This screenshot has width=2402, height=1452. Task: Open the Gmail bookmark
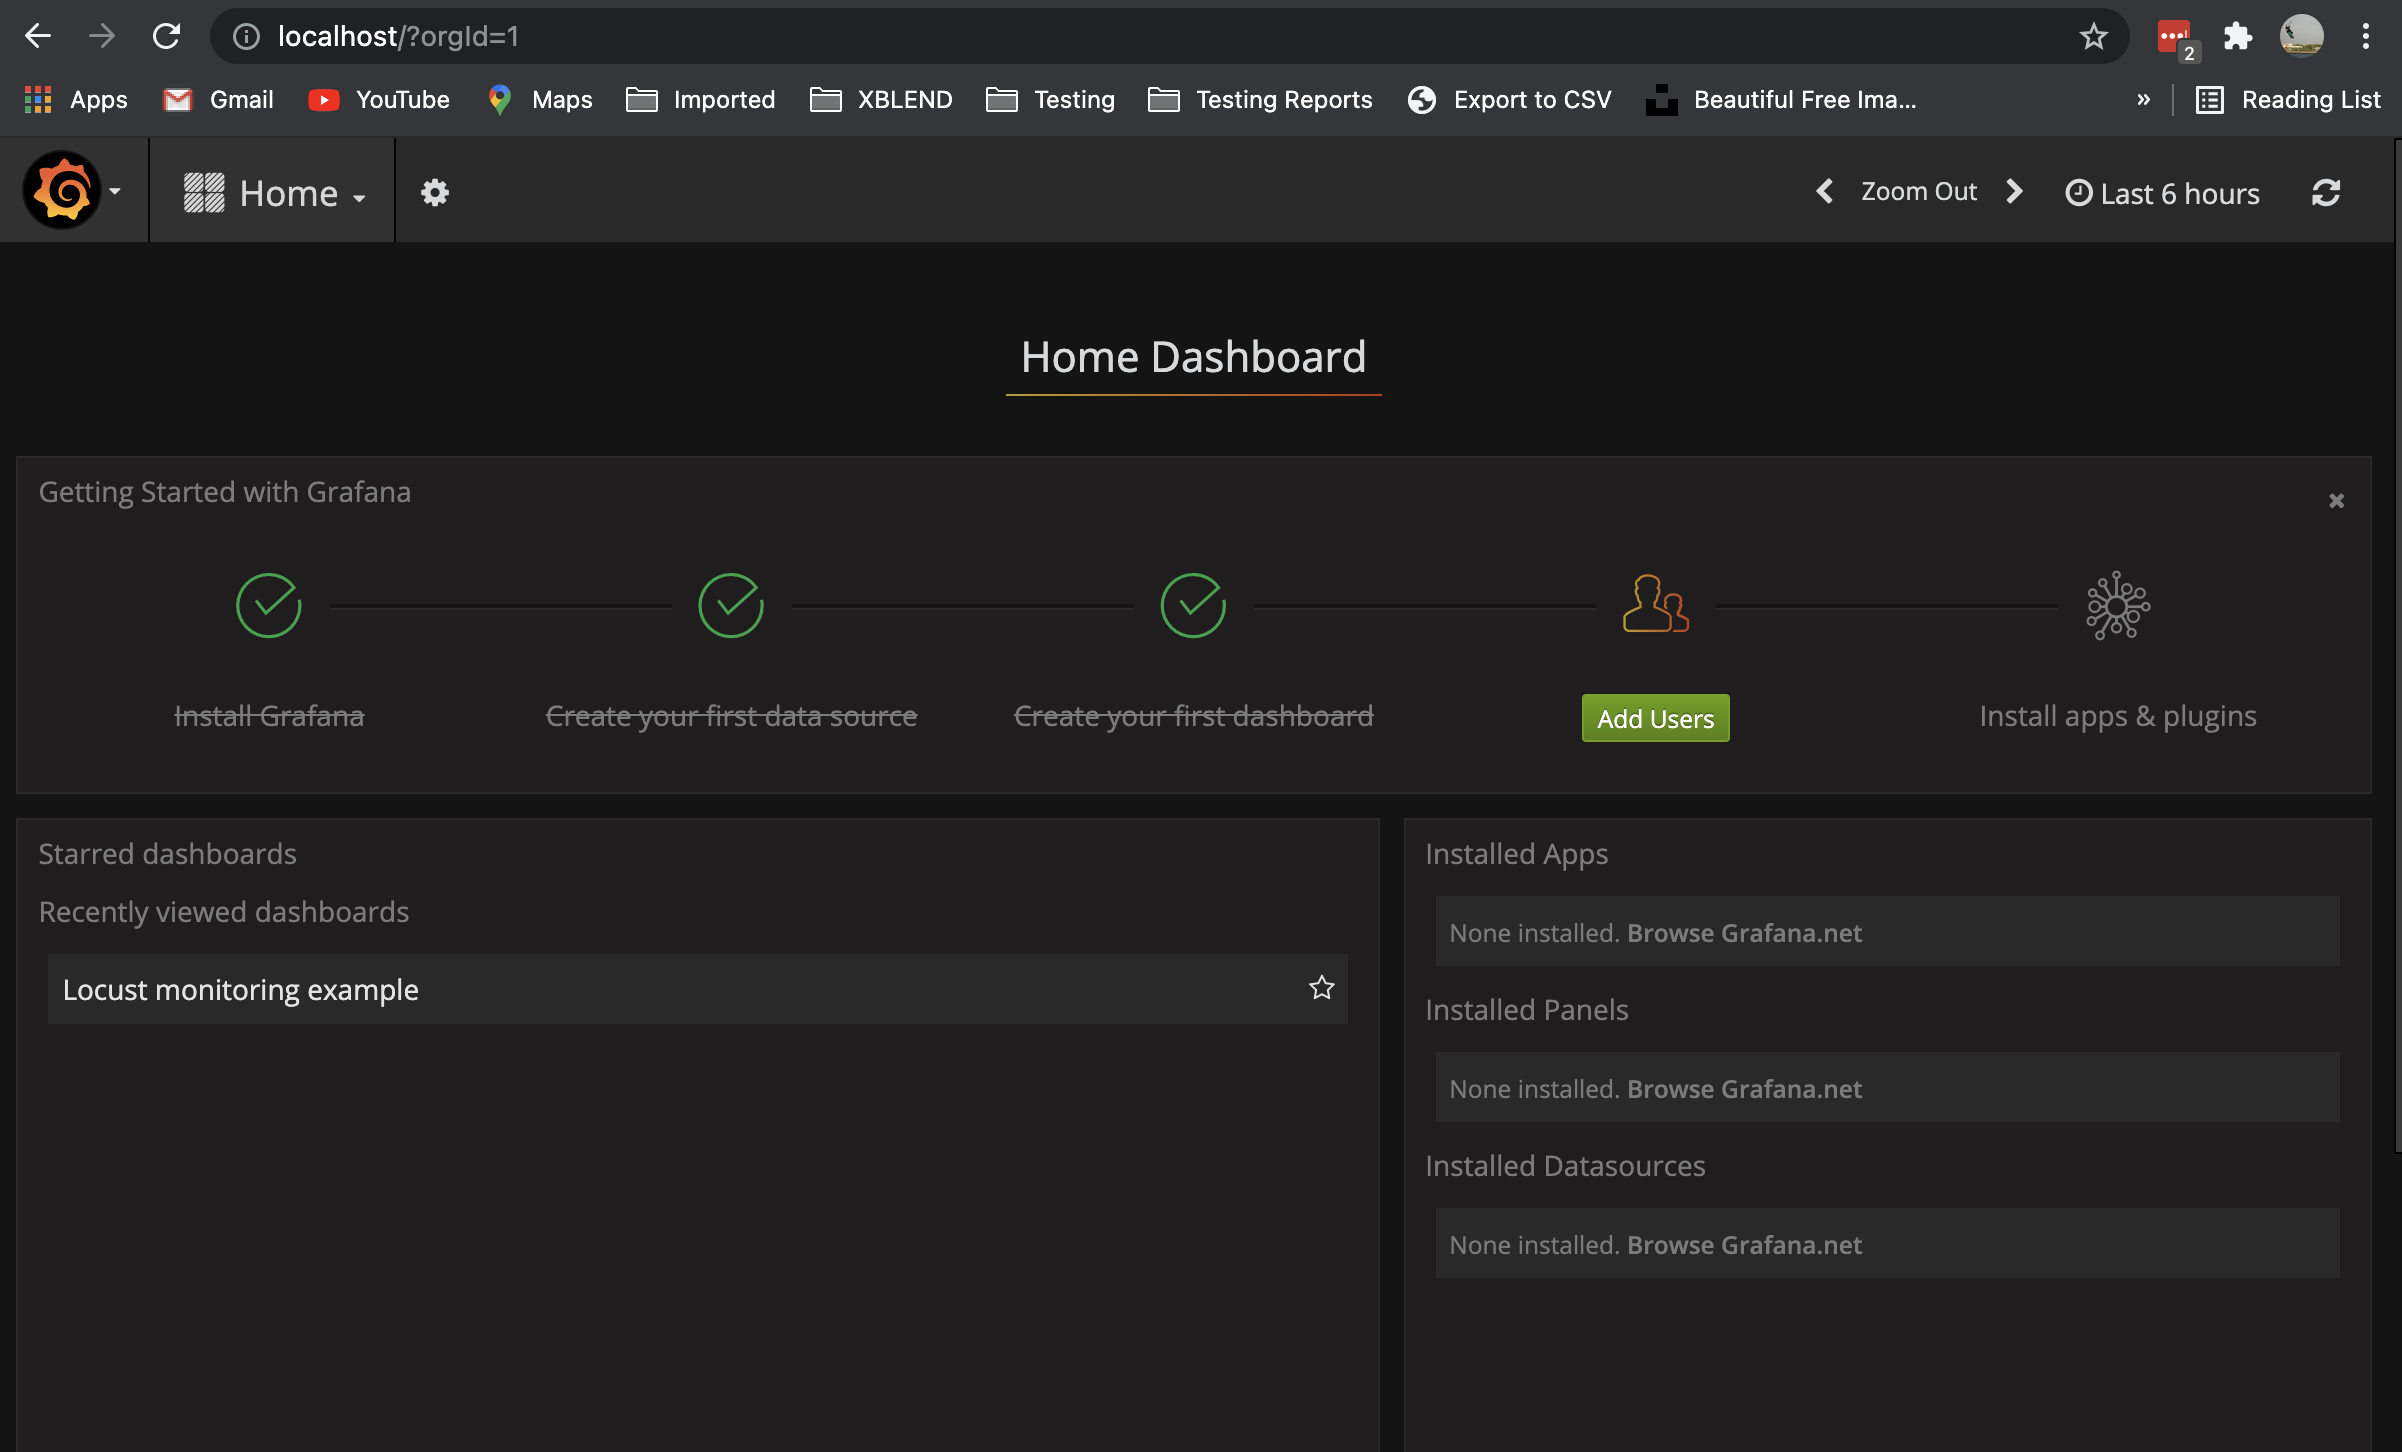pyautogui.click(x=218, y=100)
